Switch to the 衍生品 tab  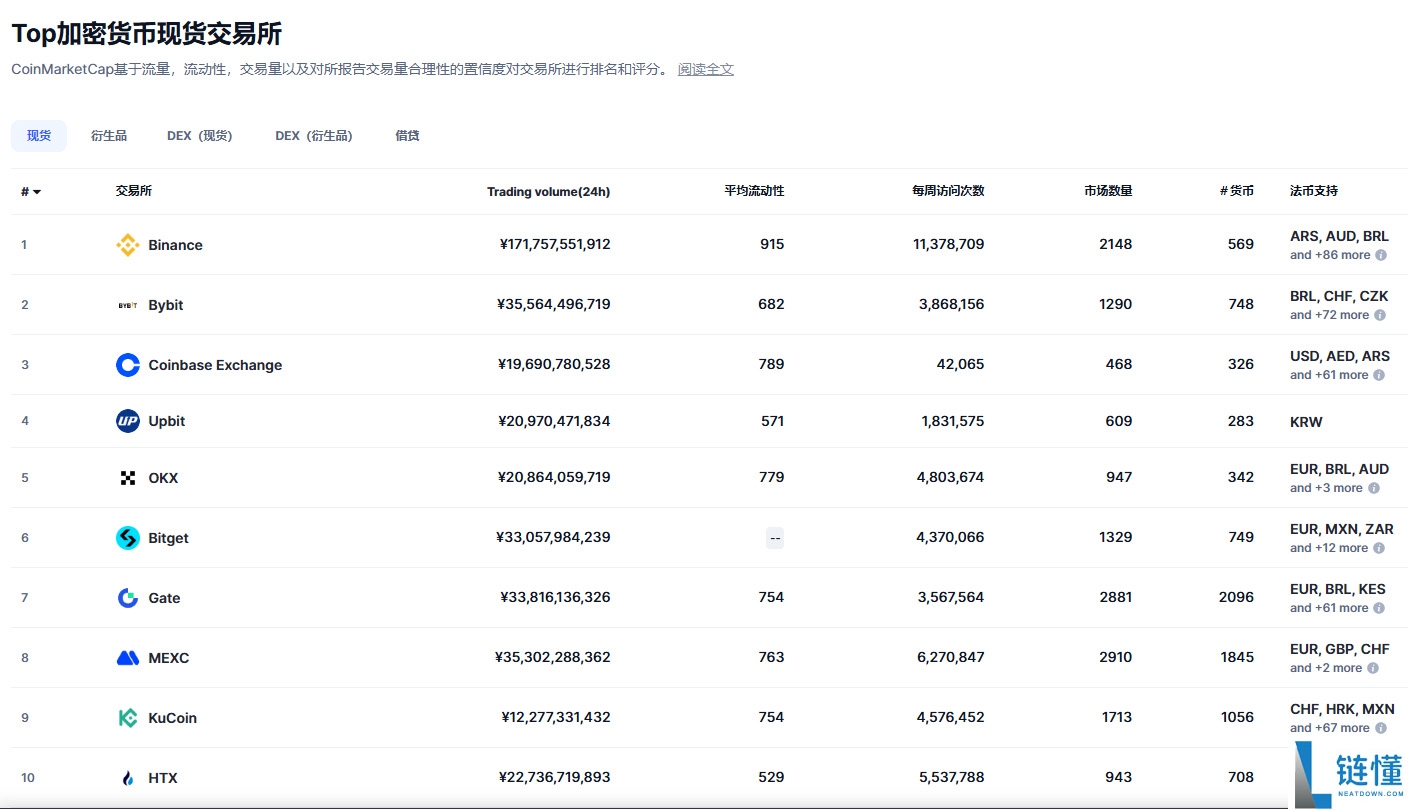(109, 136)
